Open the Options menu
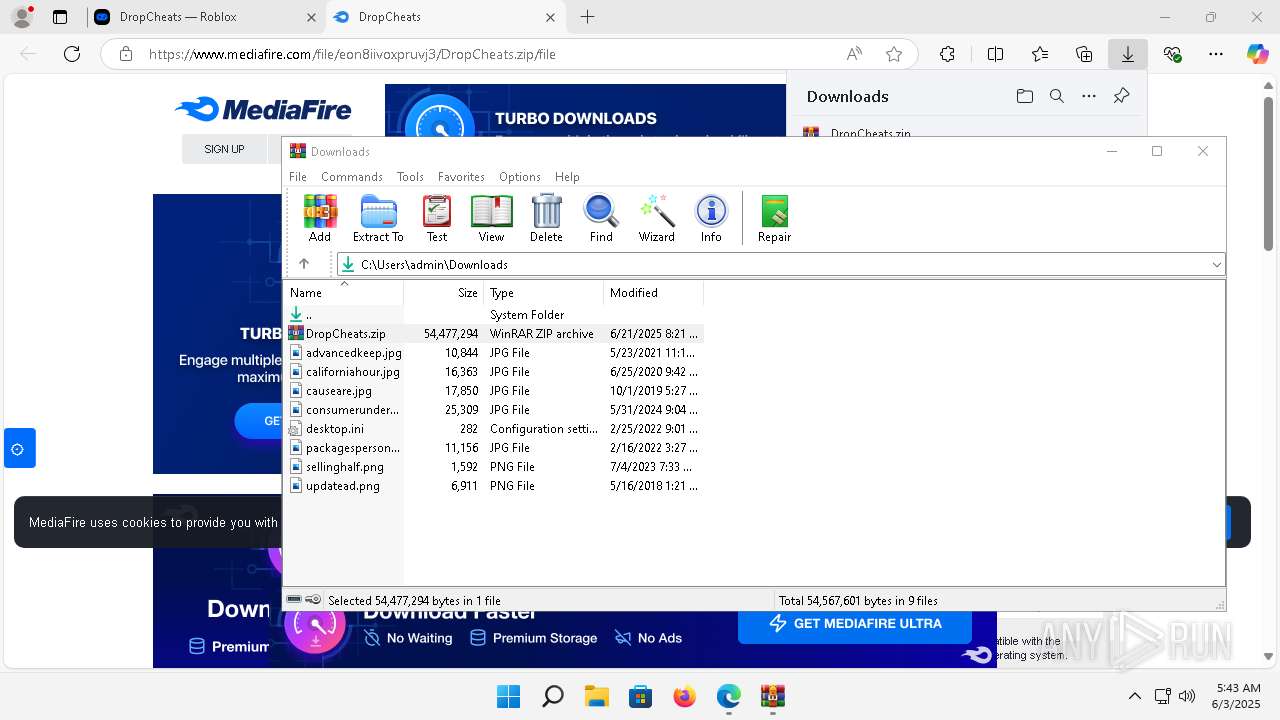This screenshot has width=1280, height=720. click(520, 177)
